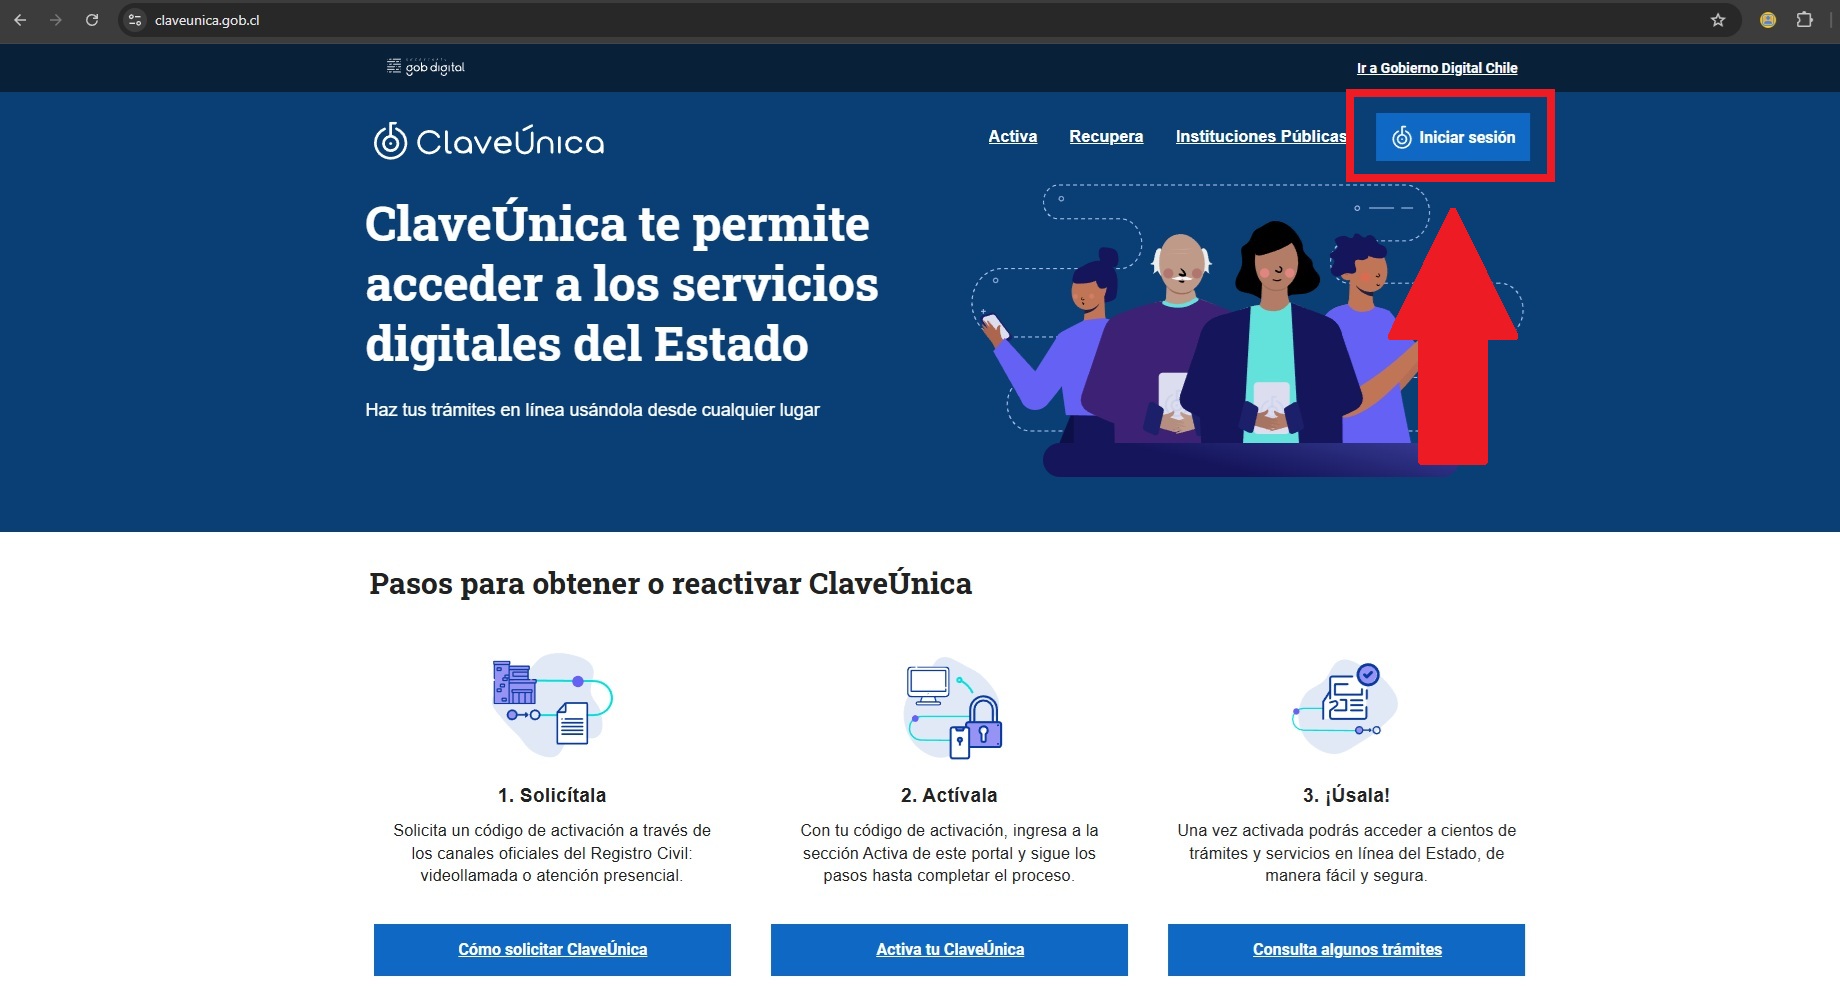The height and width of the screenshot is (986, 1840).
Task: Click Cómo solicitar ClaveÚnica button
Action: click(552, 950)
